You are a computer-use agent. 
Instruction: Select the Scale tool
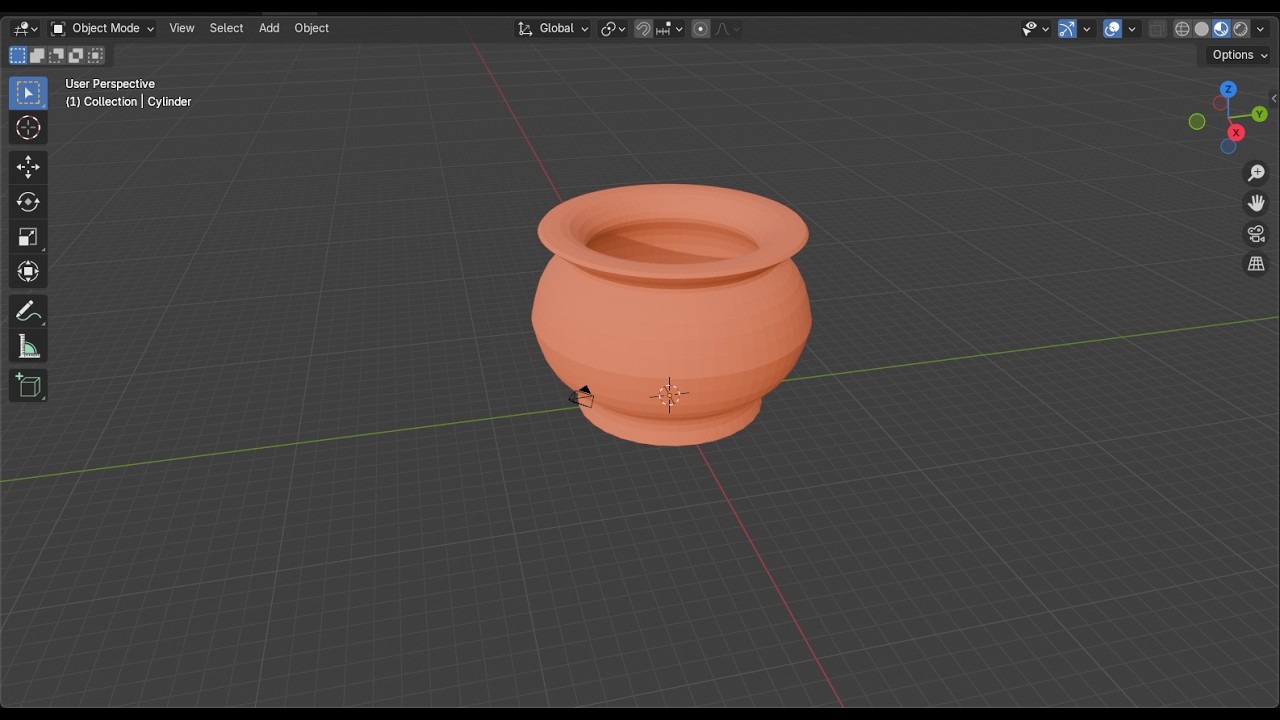pos(28,237)
